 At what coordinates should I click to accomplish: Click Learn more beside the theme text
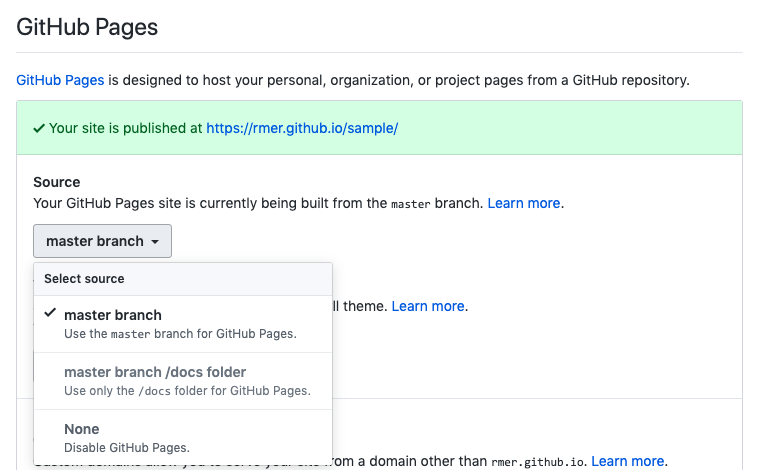428,306
